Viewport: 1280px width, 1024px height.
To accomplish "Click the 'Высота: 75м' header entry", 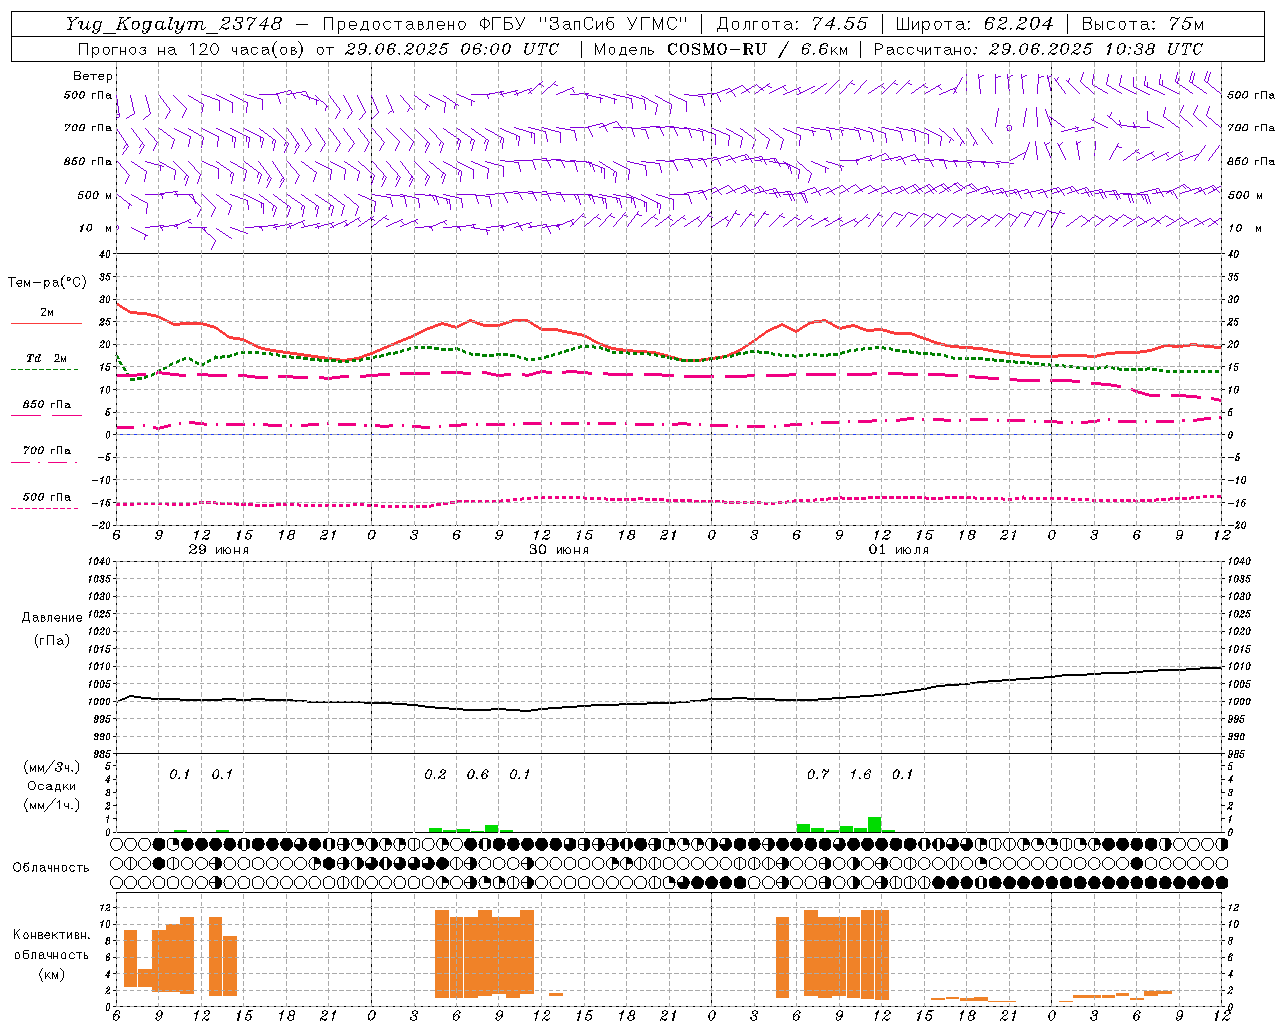I will pyautogui.click(x=1143, y=24).
